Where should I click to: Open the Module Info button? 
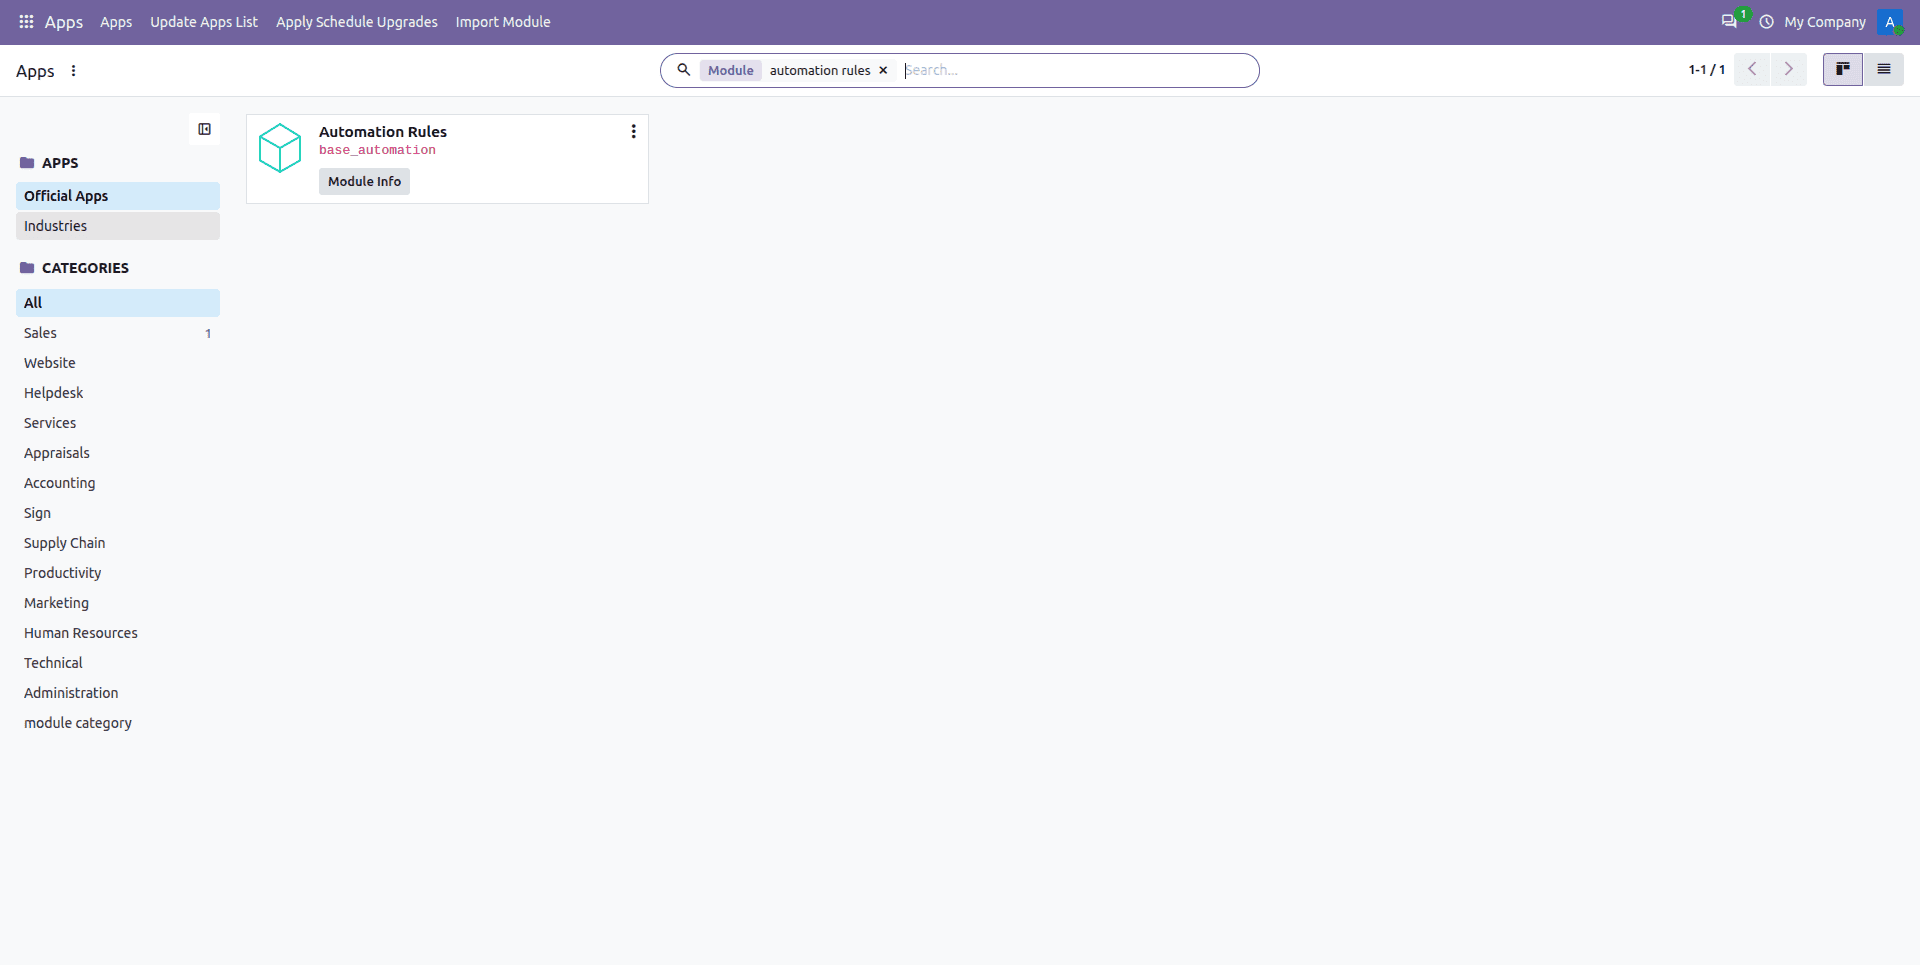point(364,181)
